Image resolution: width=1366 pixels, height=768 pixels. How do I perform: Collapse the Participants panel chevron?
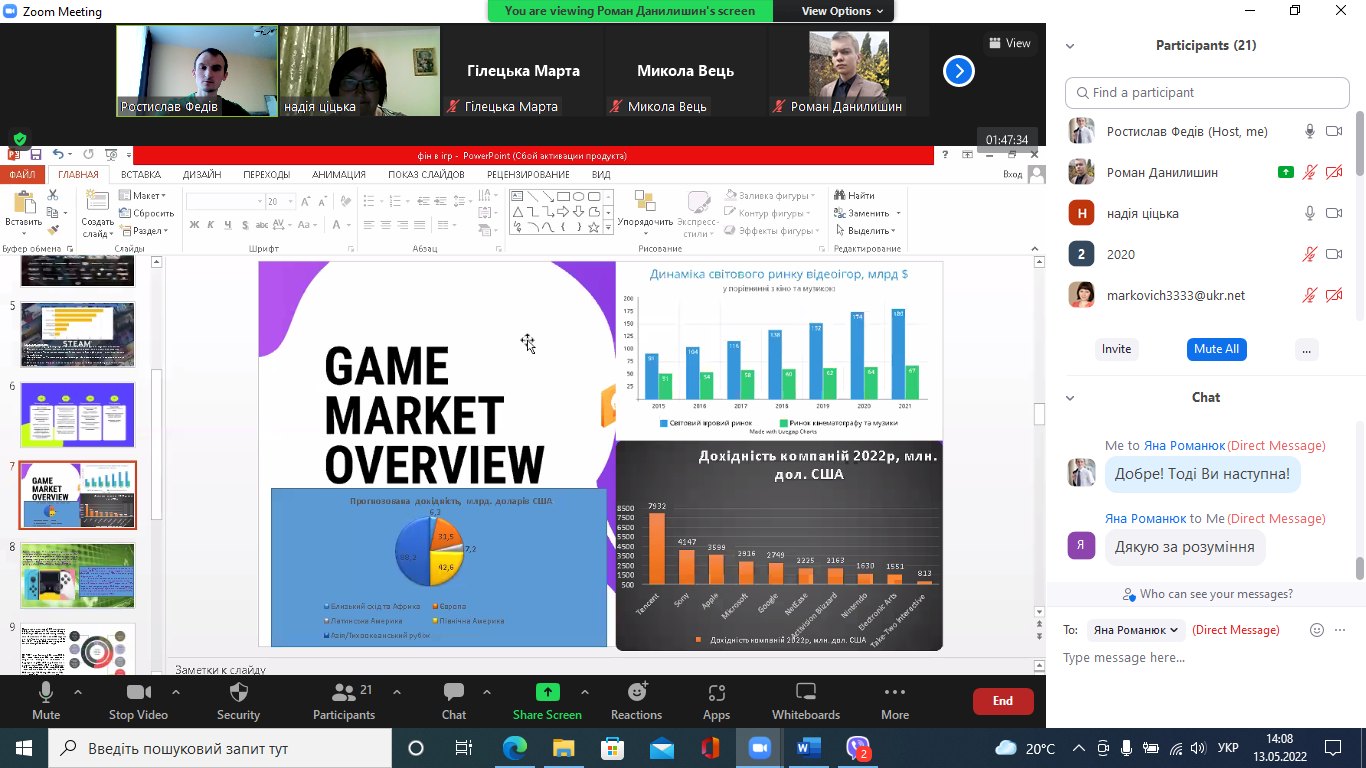tap(1070, 46)
